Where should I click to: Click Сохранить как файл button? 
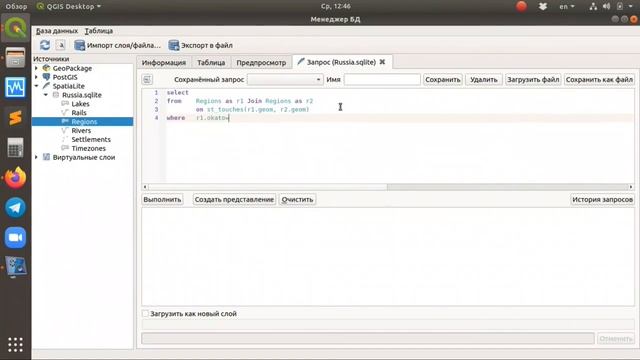click(x=599, y=80)
